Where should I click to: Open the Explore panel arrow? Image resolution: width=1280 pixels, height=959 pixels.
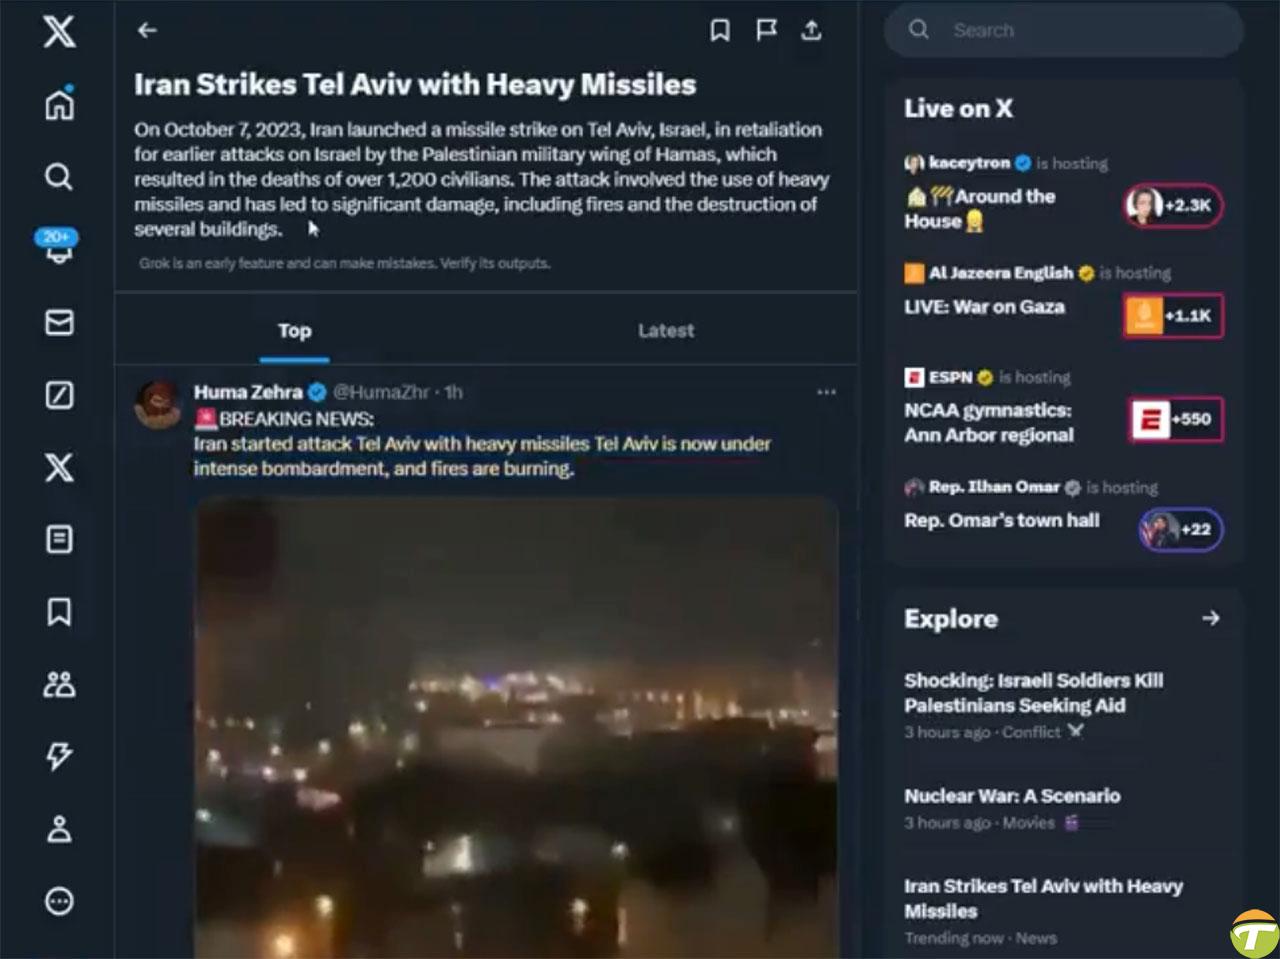click(x=1211, y=618)
